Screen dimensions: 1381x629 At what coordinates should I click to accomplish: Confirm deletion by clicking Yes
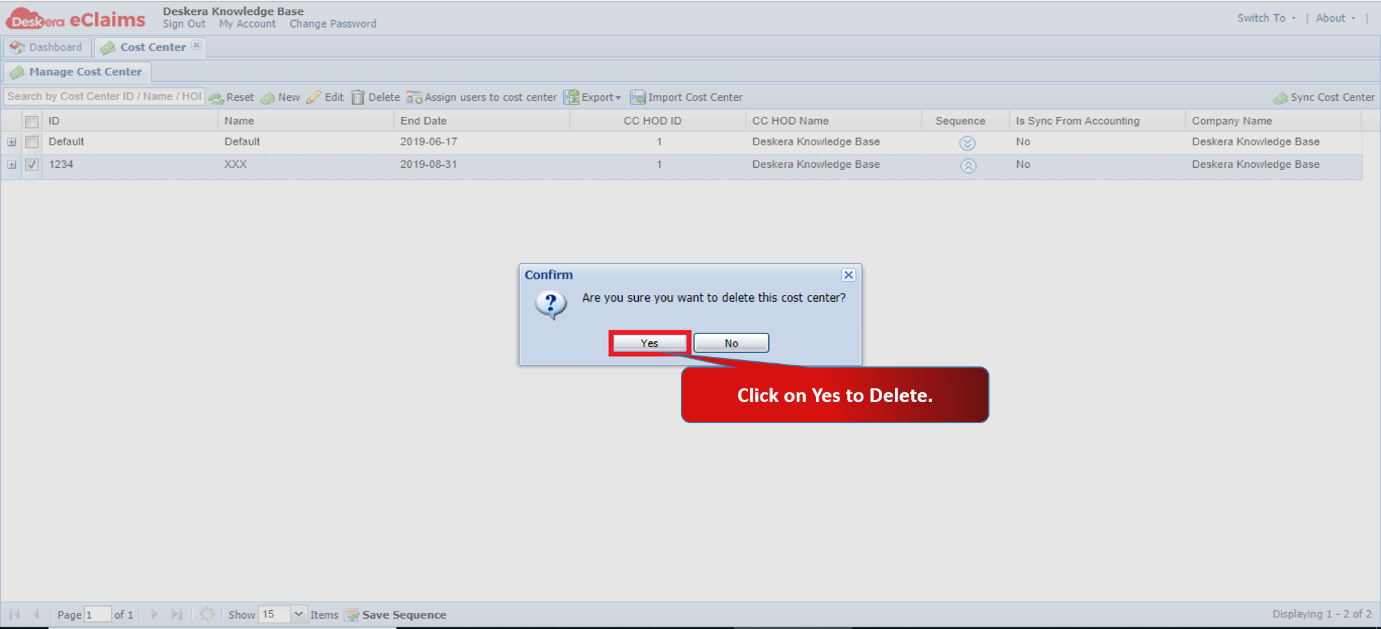[650, 343]
